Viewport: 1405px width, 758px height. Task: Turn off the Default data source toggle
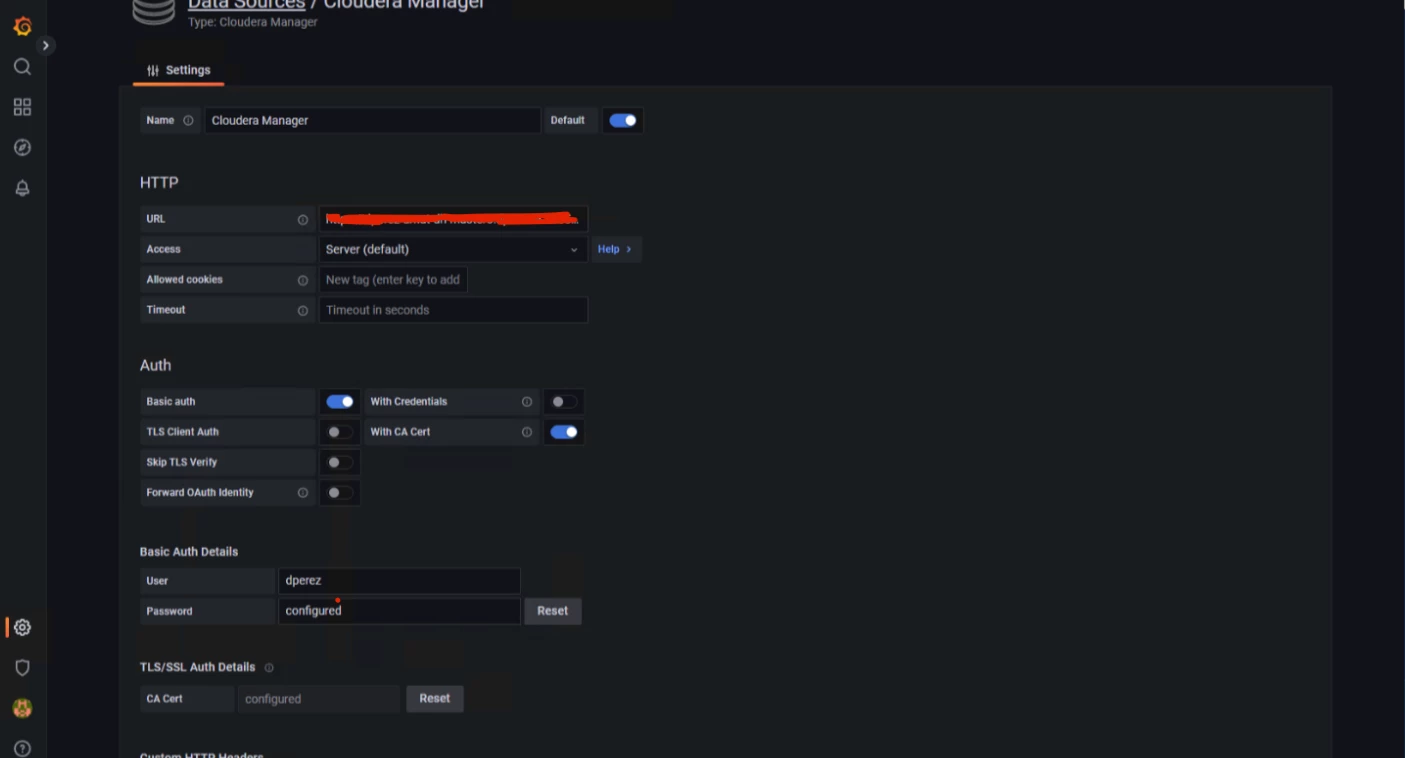623,120
